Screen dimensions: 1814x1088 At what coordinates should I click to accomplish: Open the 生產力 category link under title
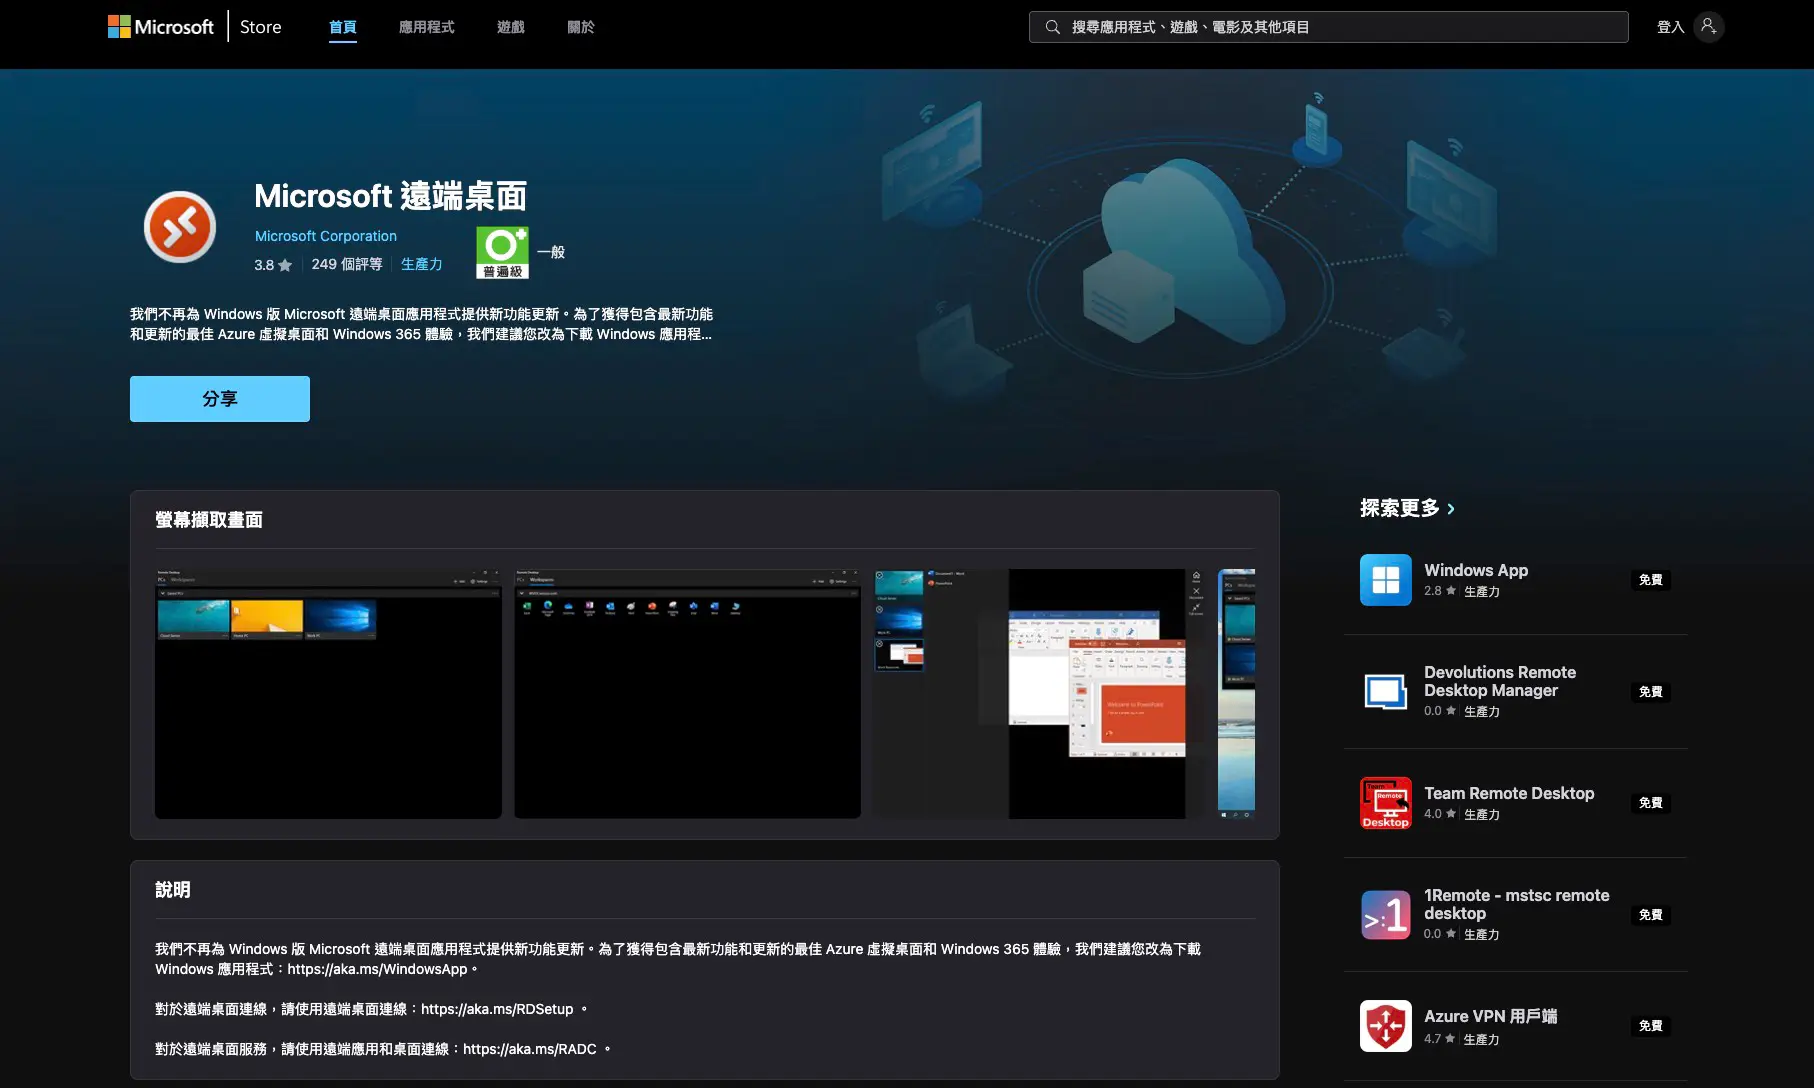click(422, 264)
